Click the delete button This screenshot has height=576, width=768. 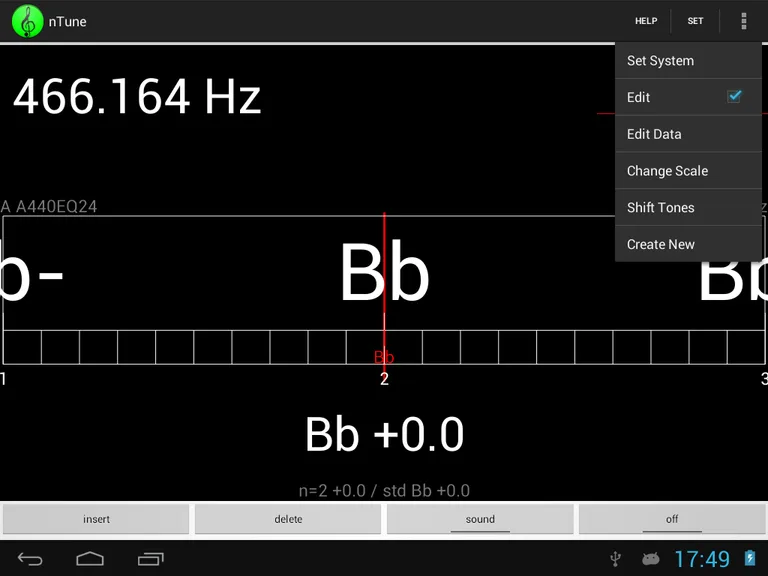pyautogui.click(x=288, y=519)
